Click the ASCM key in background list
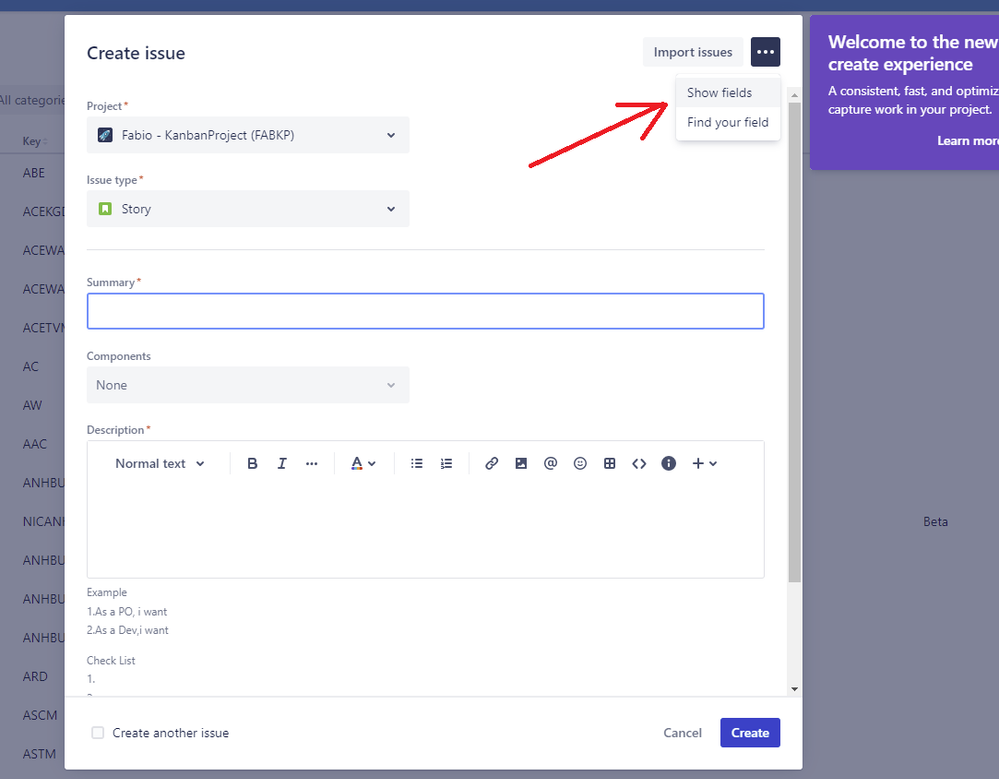Viewport: 999px width, 779px height. [x=40, y=715]
